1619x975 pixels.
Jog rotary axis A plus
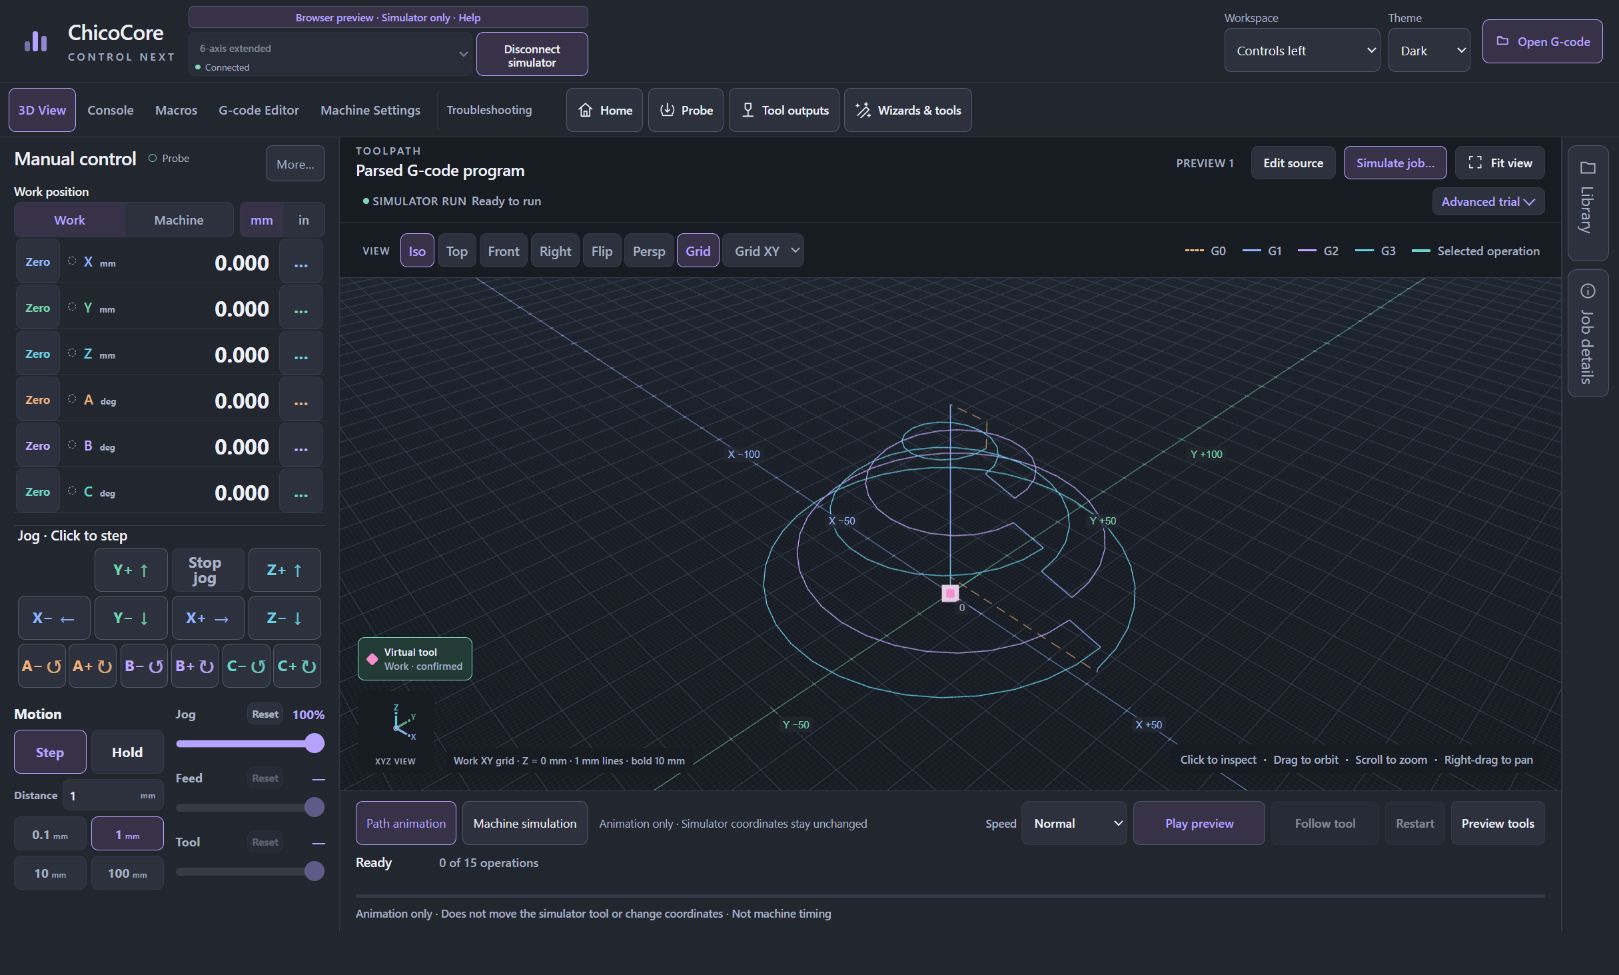(92, 666)
